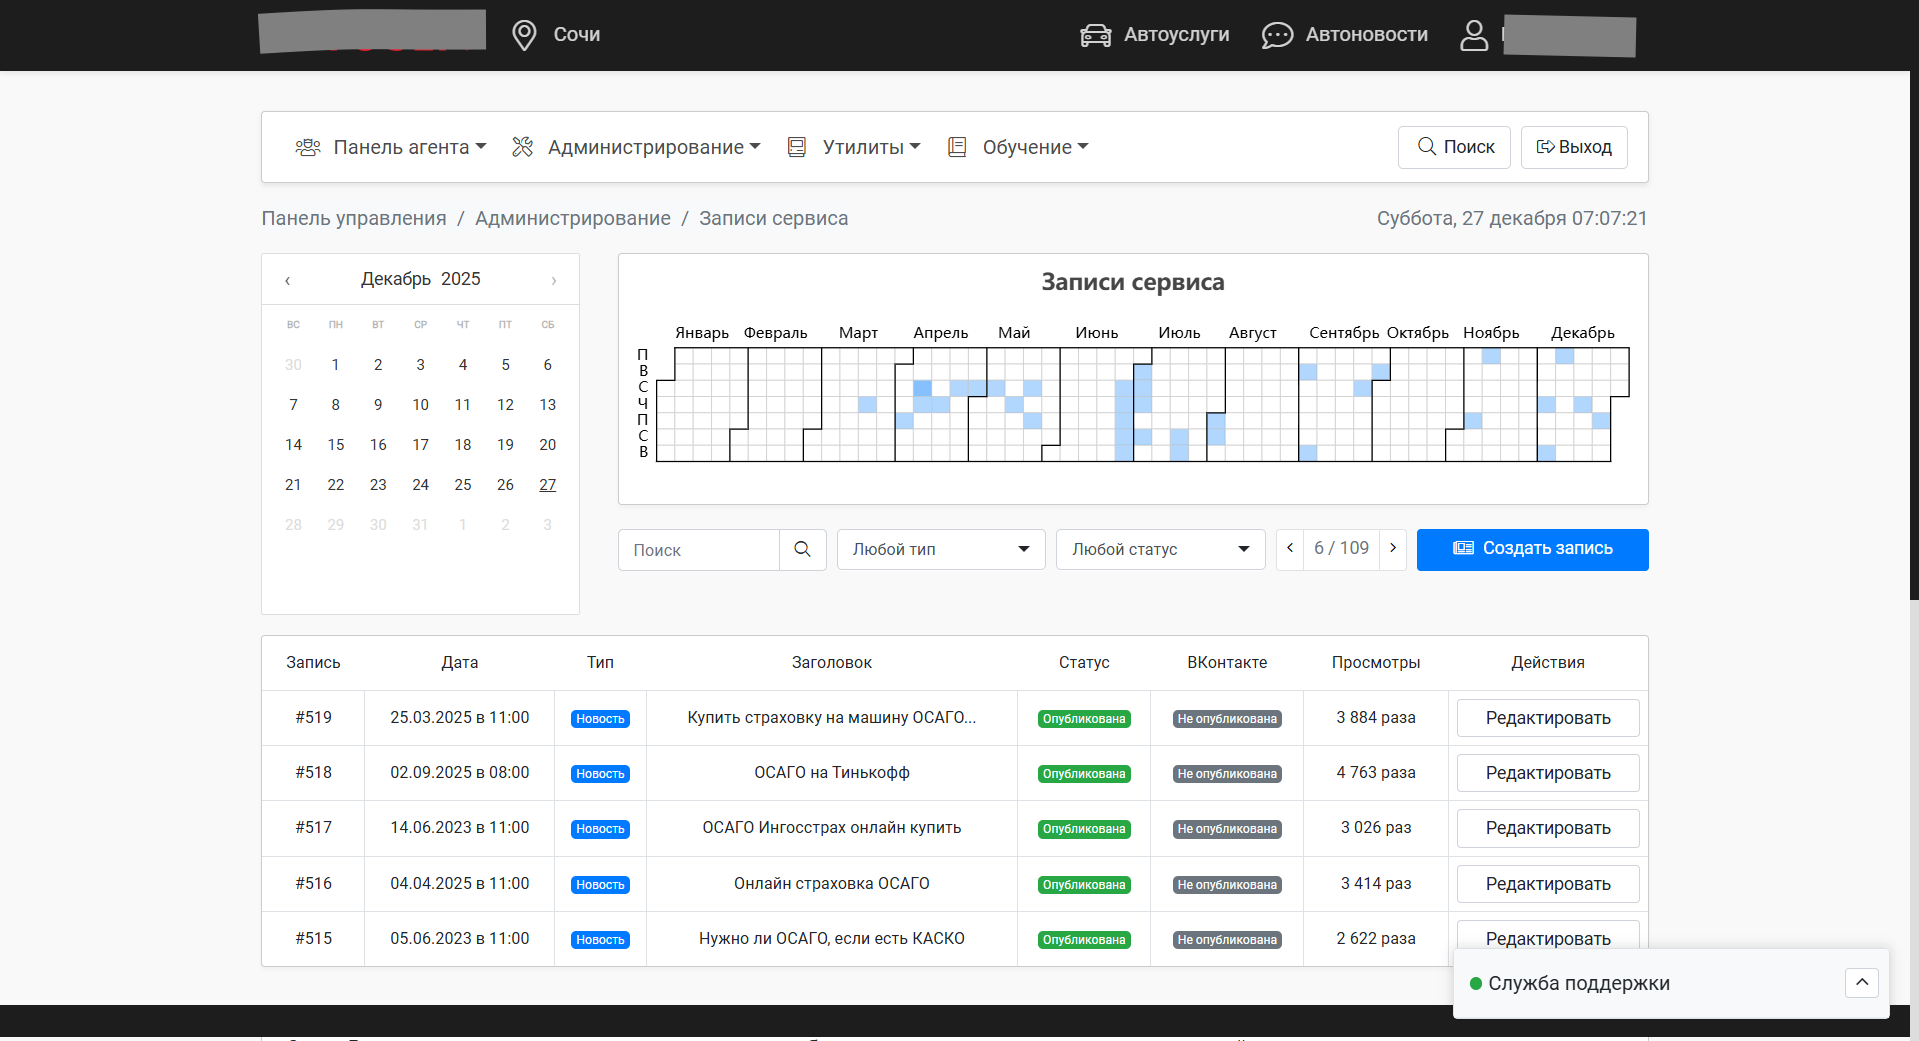
Task: Click the Создать запись button
Action: [1532, 549]
